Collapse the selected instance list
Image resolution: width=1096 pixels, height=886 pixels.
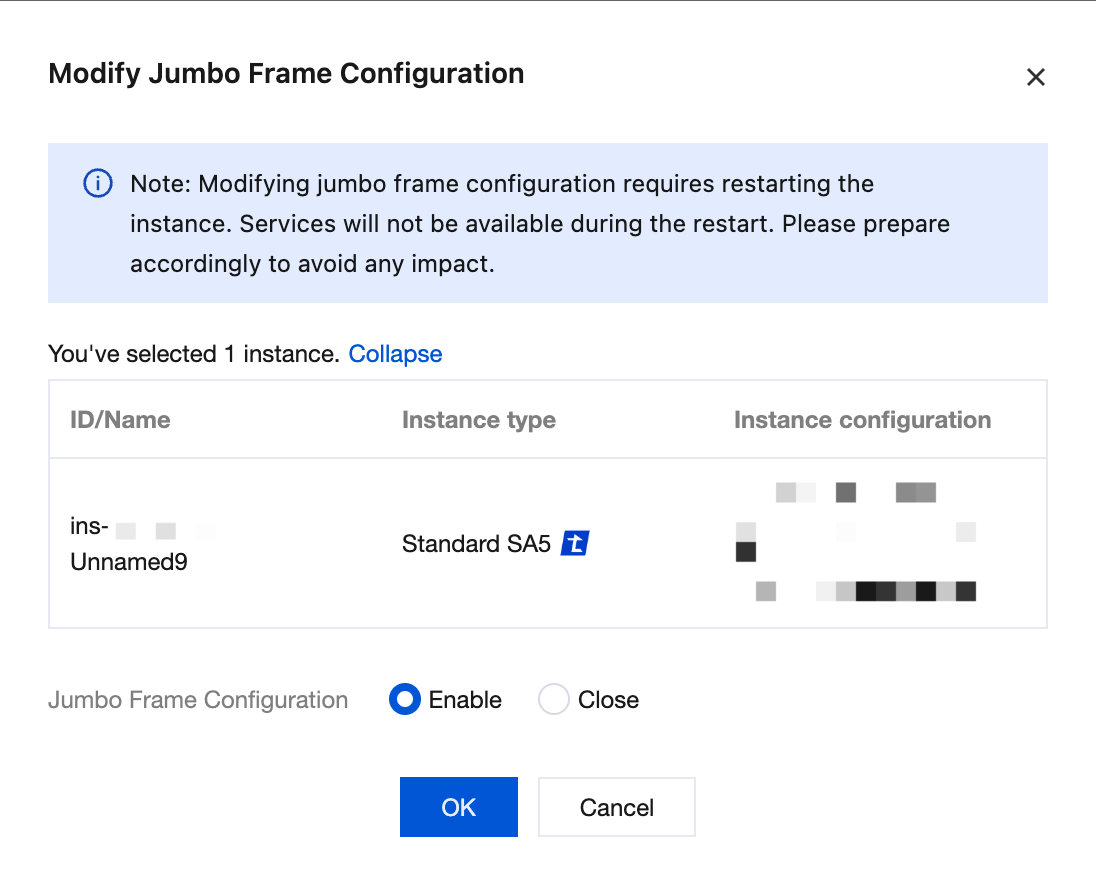pos(395,354)
